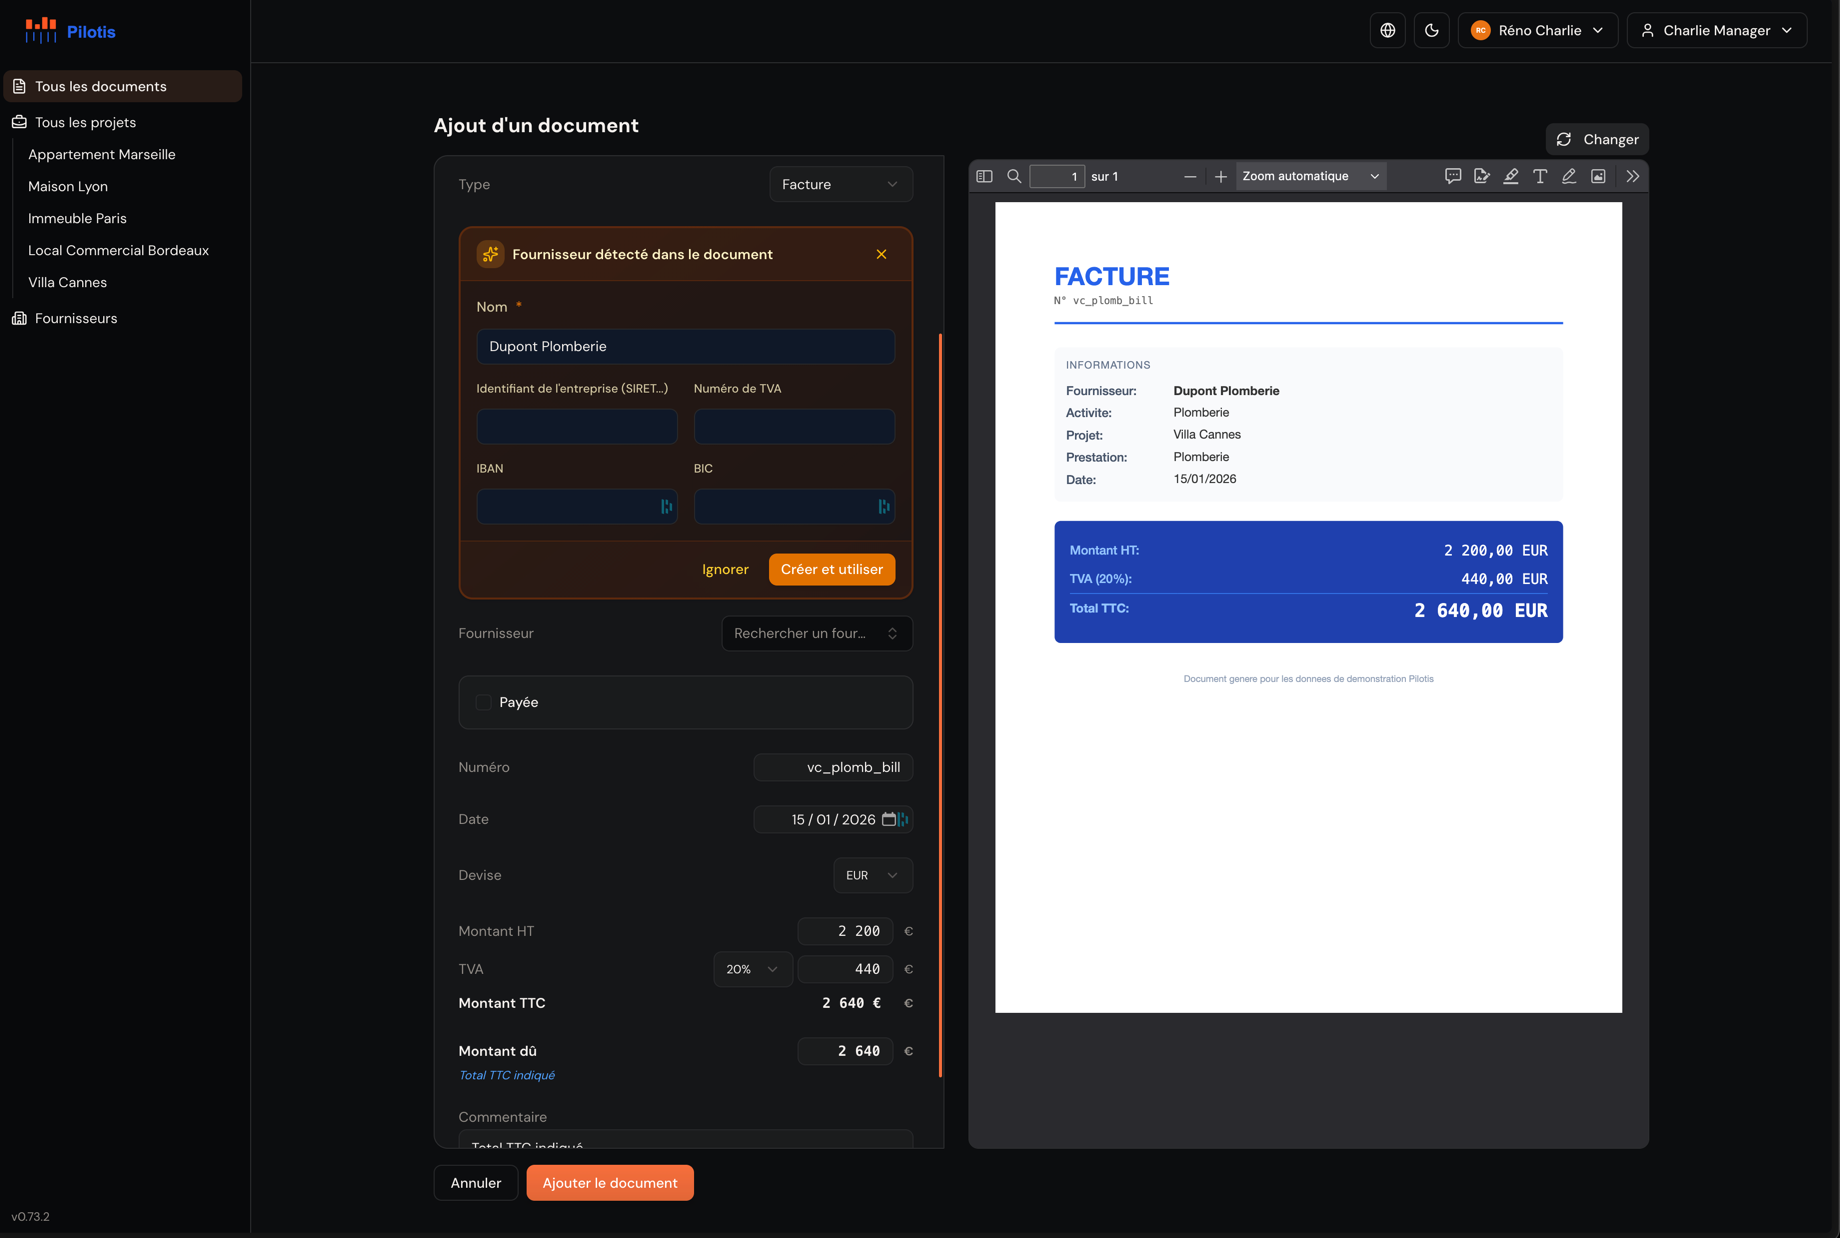The height and width of the screenshot is (1238, 1840).
Task: Click the IBAN input field
Action: 567,507
